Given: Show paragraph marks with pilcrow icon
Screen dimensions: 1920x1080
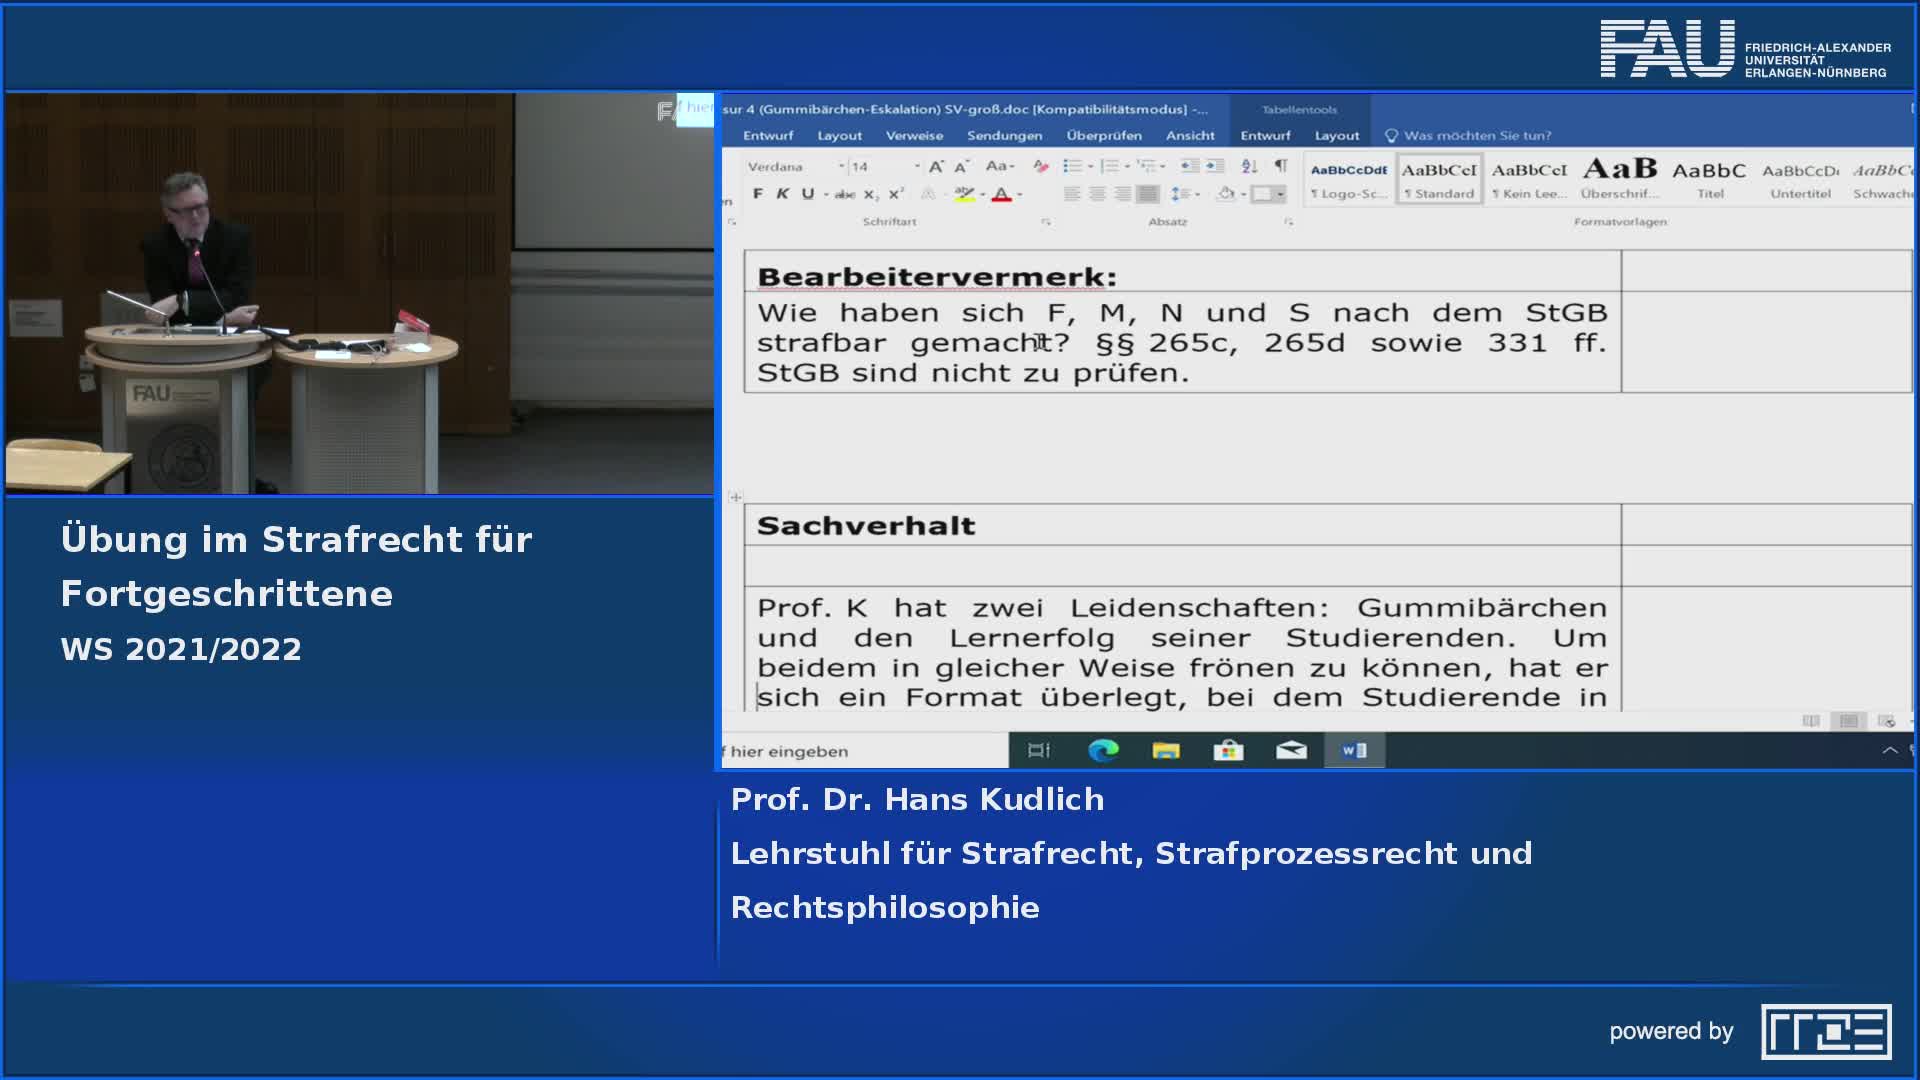Looking at the screenshot, I should pos(1281,166).
